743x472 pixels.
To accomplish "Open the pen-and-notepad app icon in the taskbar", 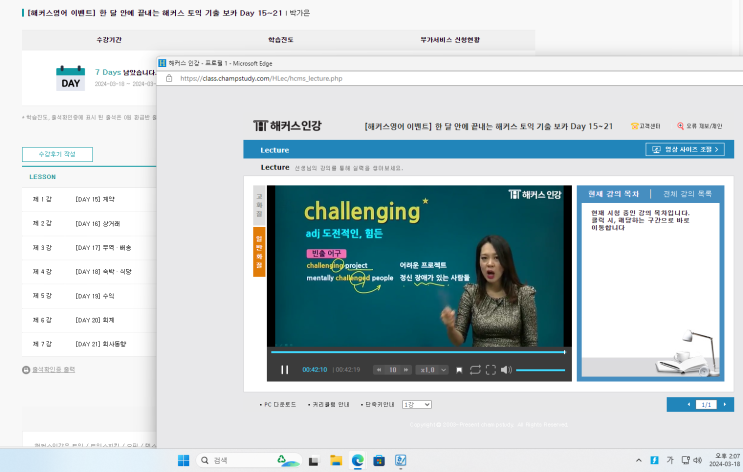I will pos(400,460).
